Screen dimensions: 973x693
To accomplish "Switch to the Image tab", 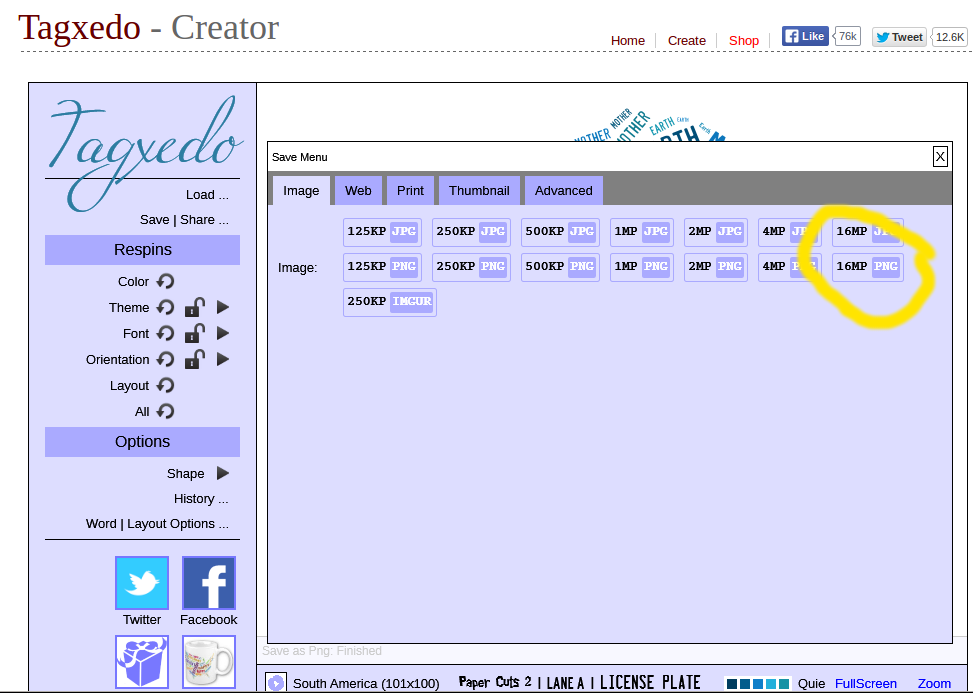I will pos(301,190).
